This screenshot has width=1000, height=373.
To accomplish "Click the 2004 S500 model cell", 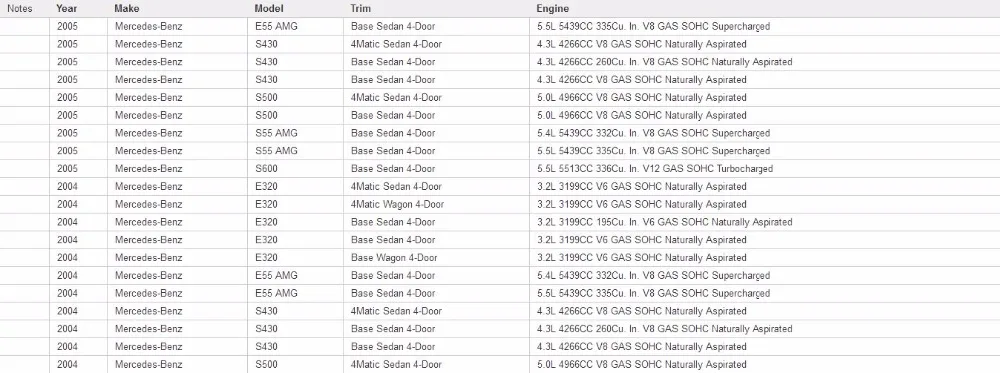I will click(295, 365).
